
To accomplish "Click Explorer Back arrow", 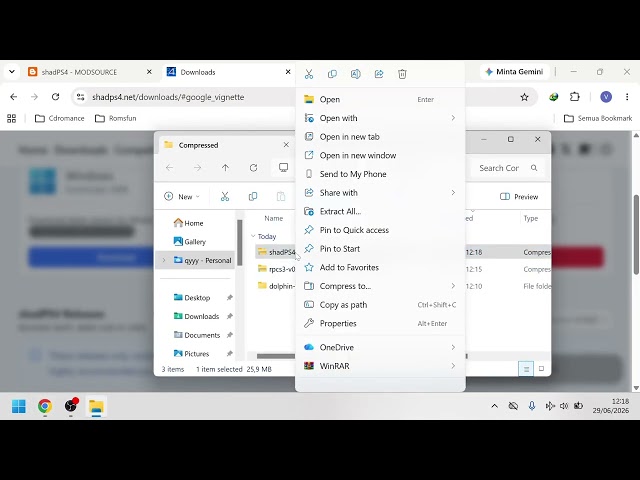I will pyautogui.click(x=169, y=168).
